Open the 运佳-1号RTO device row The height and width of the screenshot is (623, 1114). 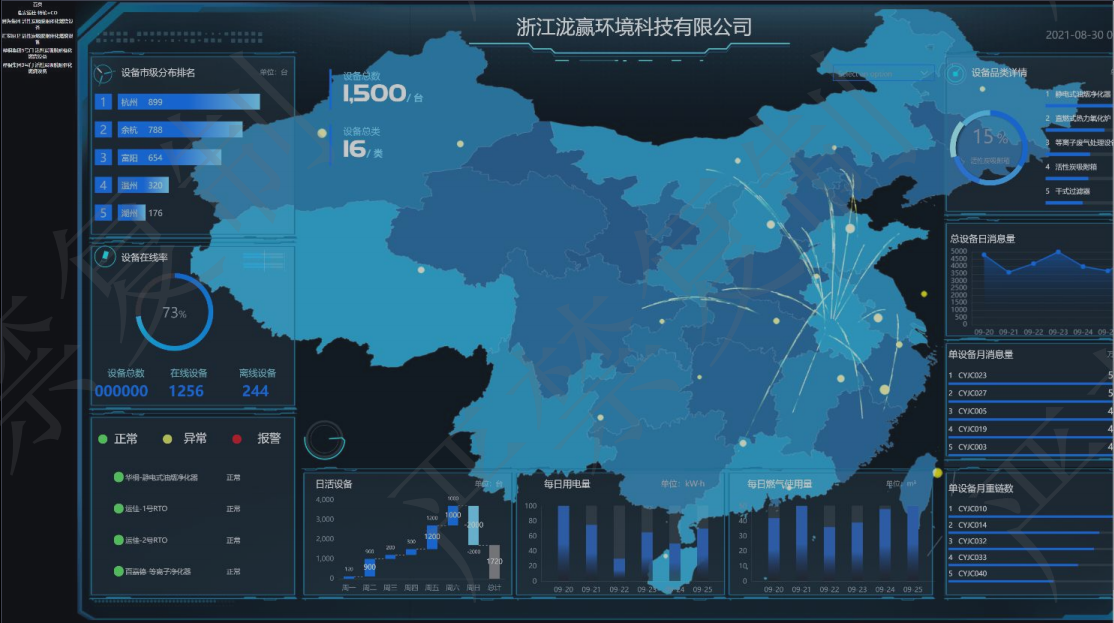[x=178, y=509]
